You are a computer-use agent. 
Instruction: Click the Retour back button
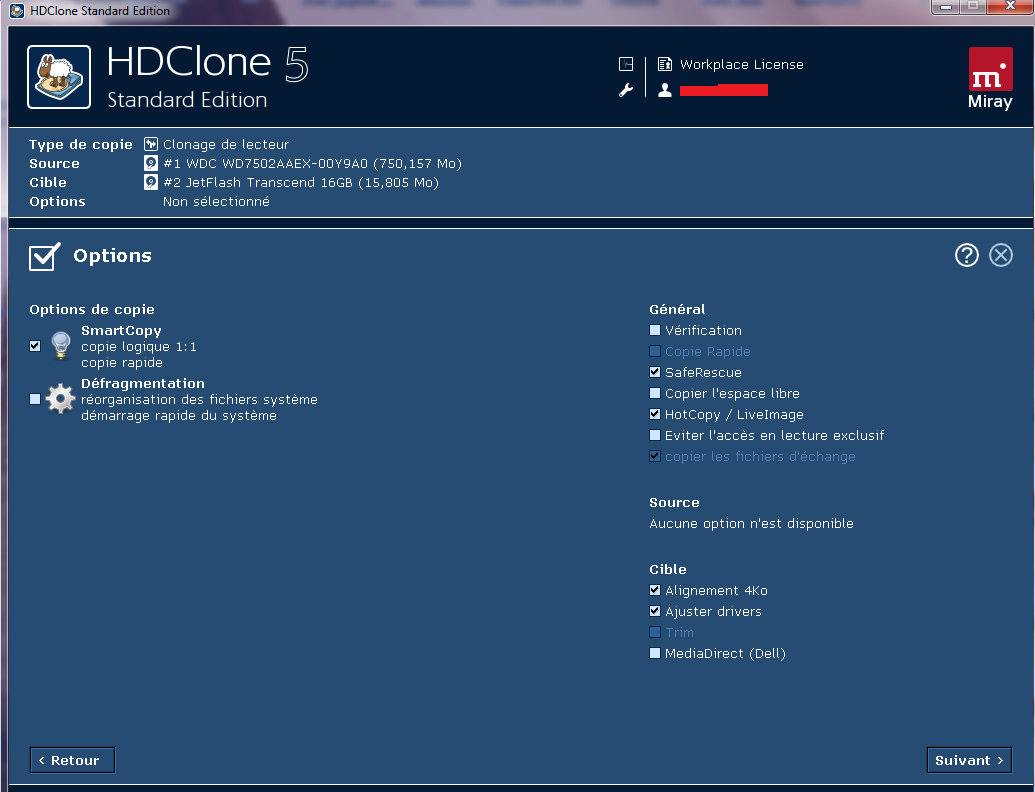(73, 760)
